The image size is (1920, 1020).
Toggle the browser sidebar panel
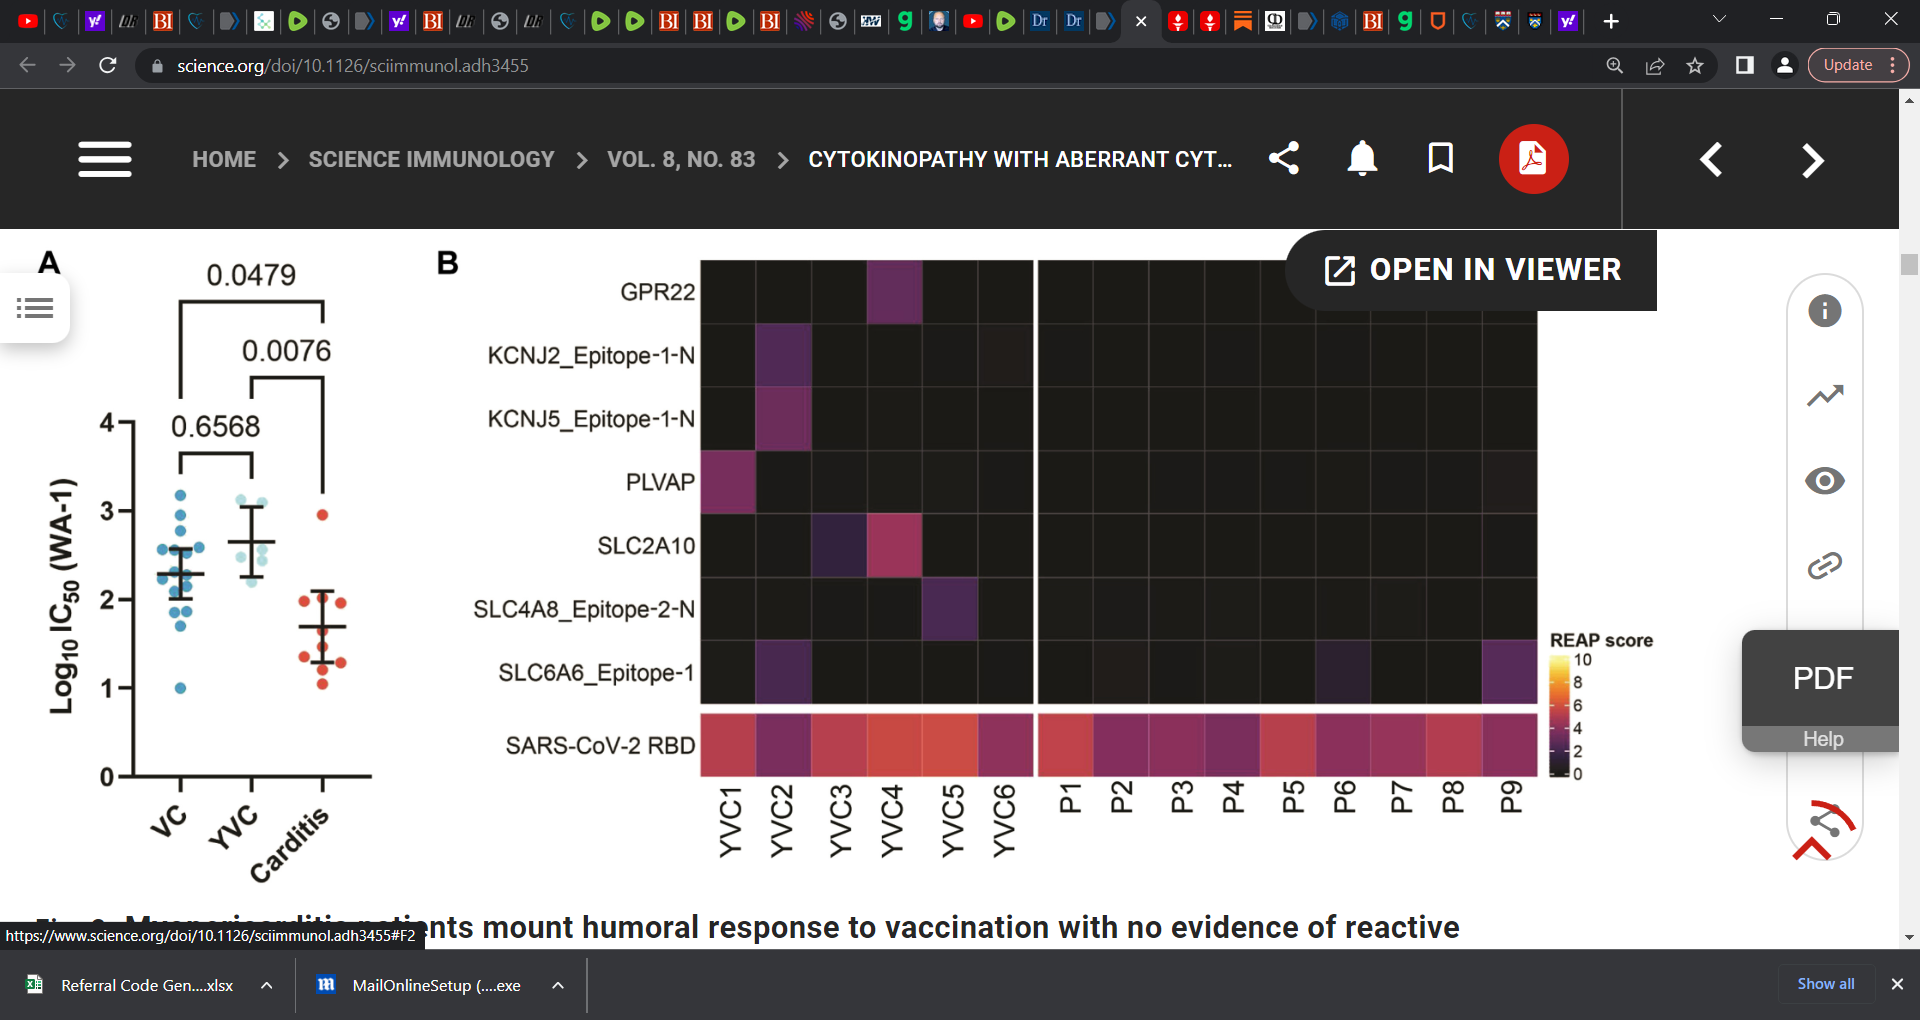coord(1745,66)
